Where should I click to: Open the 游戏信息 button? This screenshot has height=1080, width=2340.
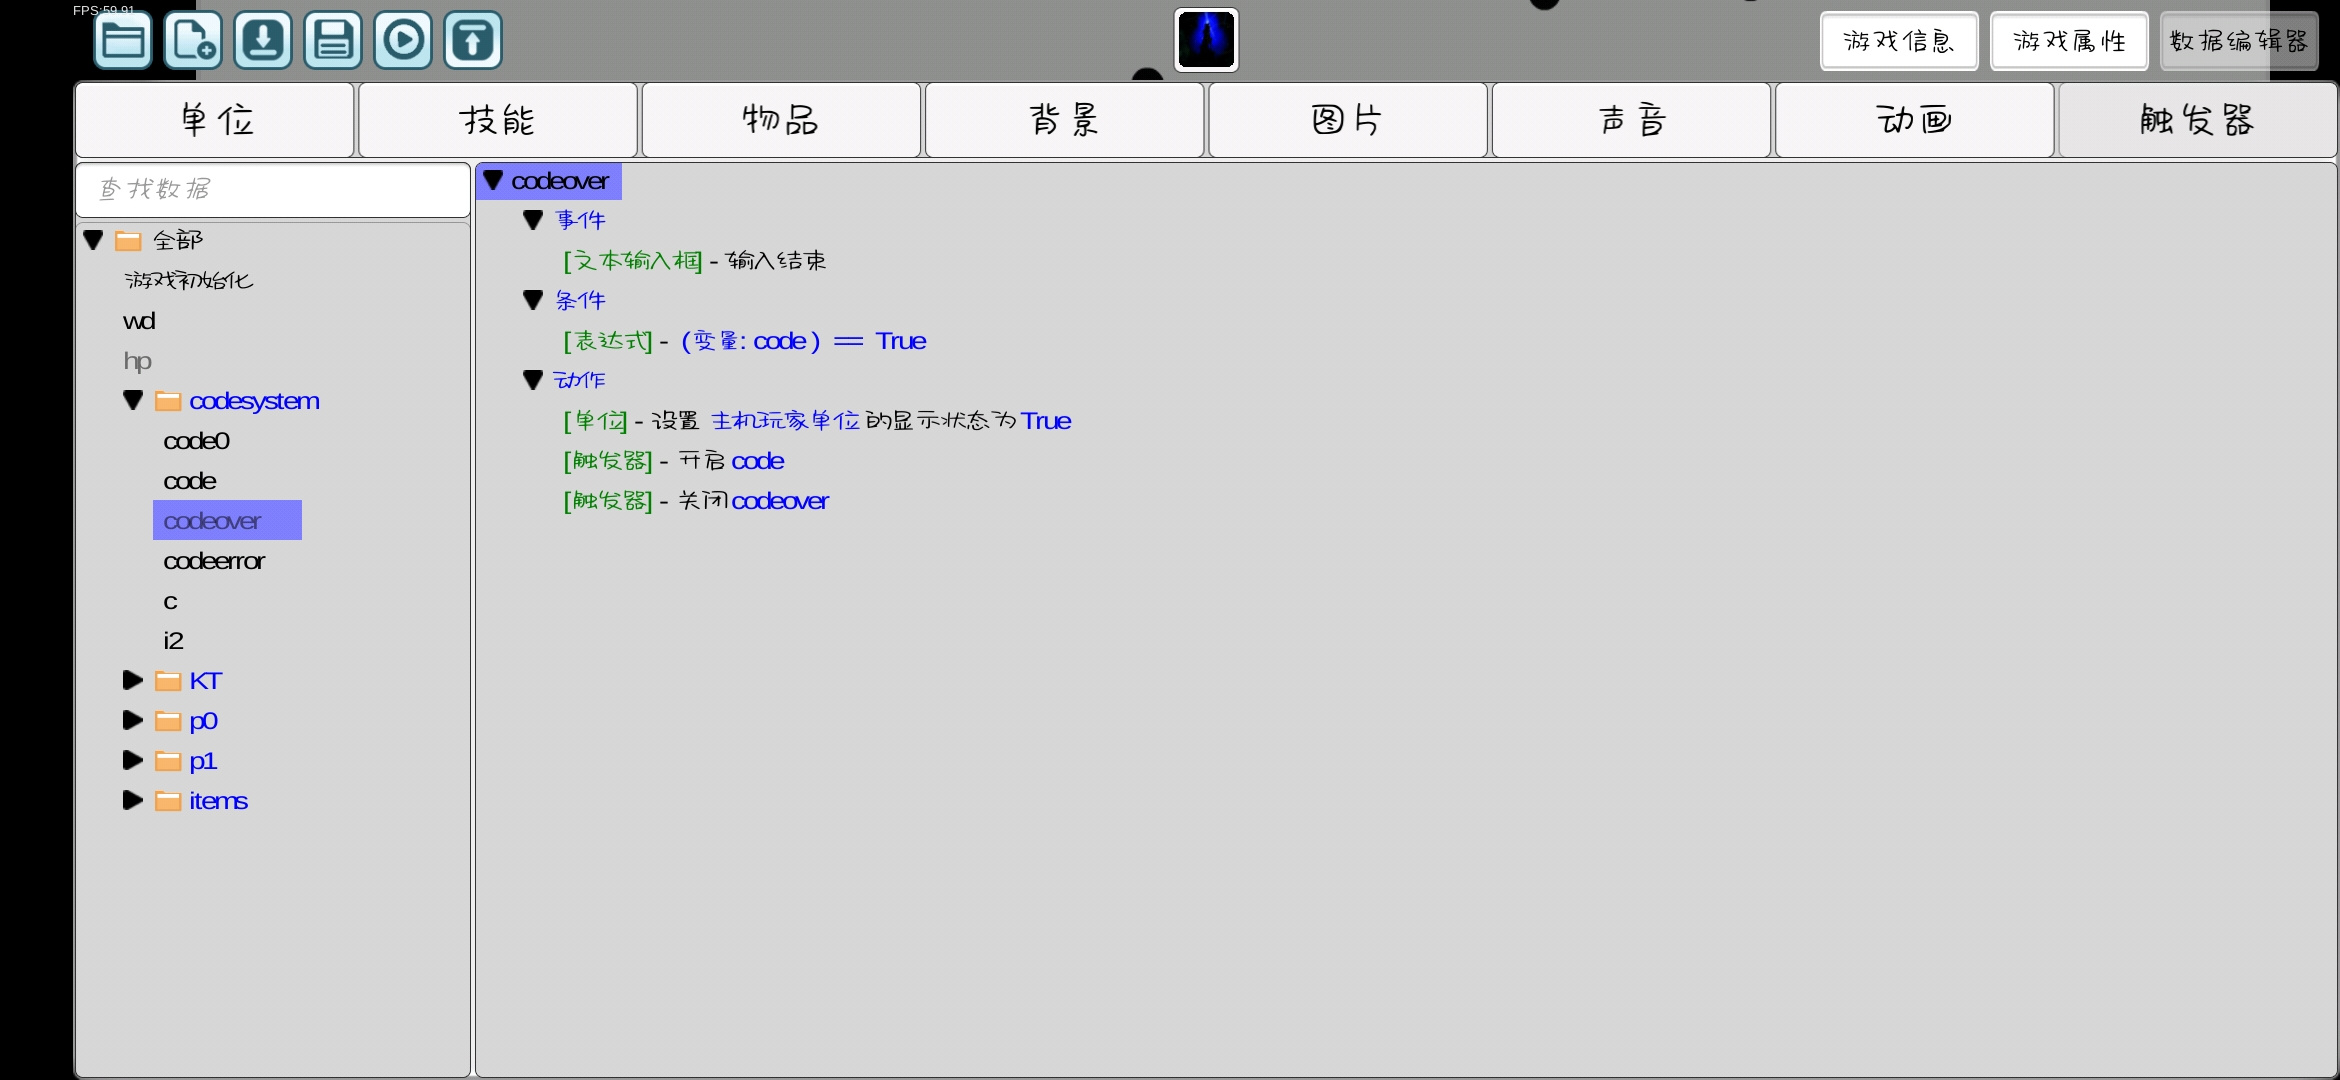click(1899, 41)
